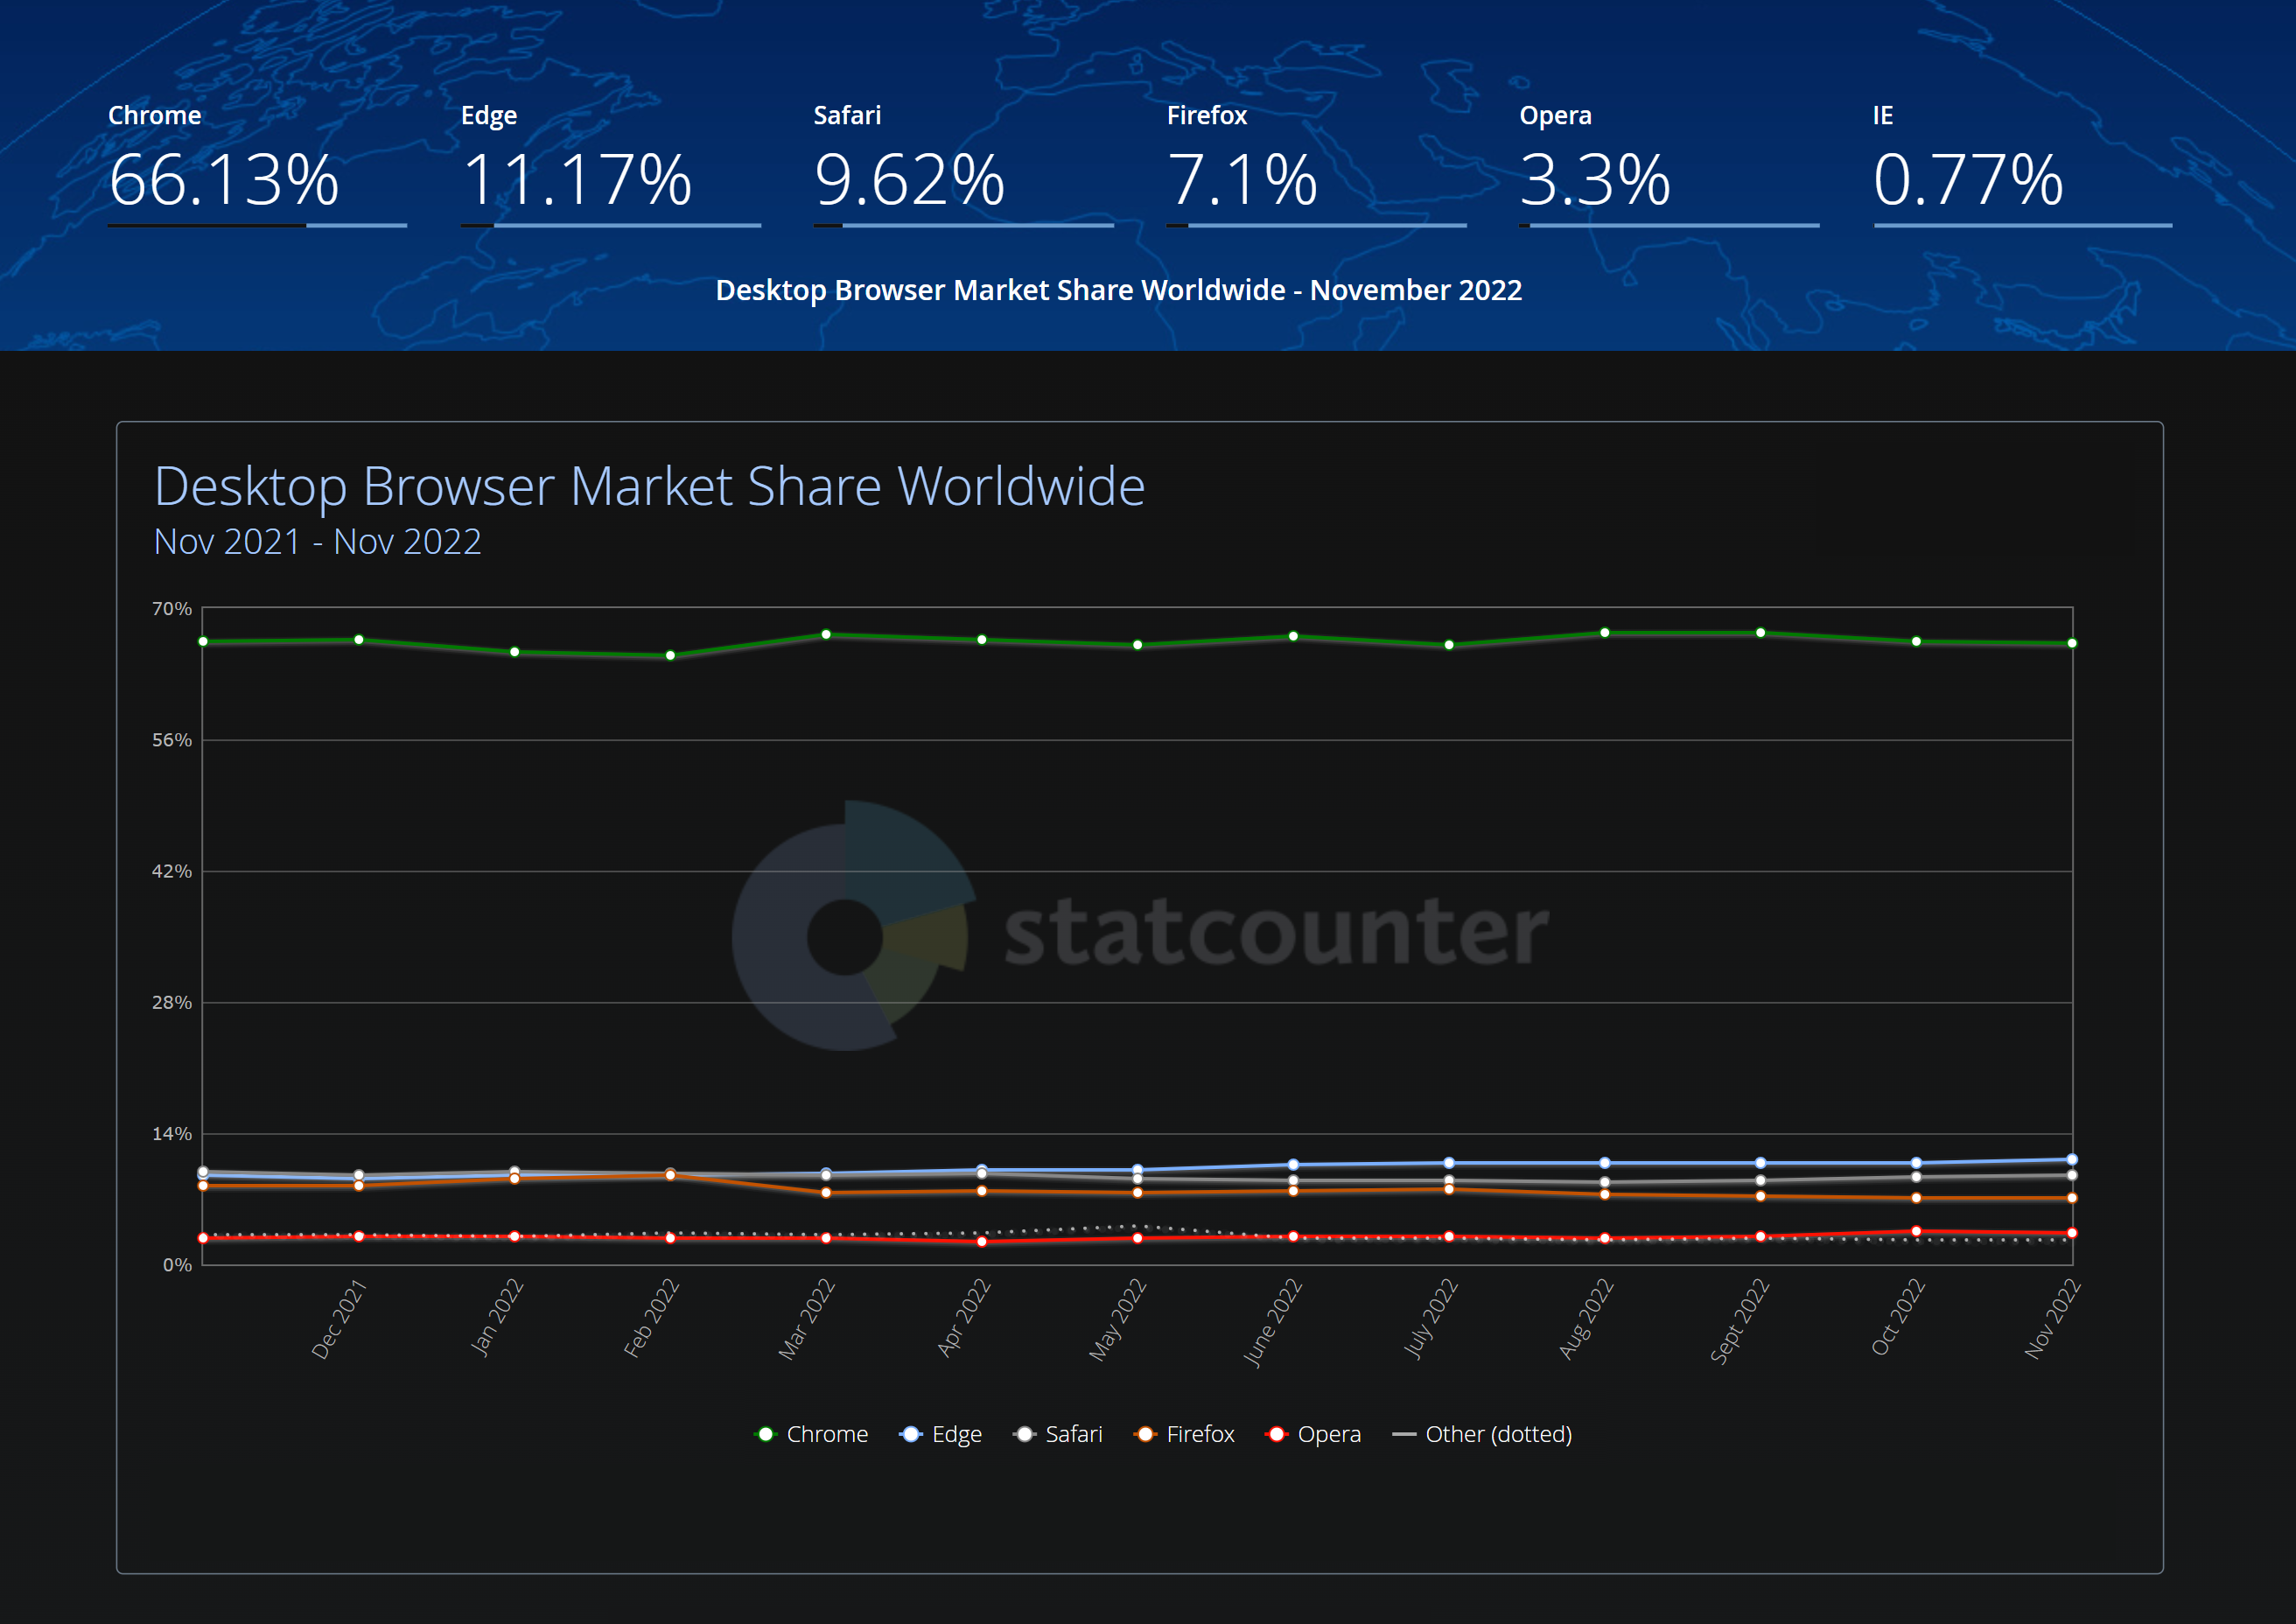Hide the Opera line using legend
Viewport: 2296px width, 1624px height.
coord(1313,1434)
